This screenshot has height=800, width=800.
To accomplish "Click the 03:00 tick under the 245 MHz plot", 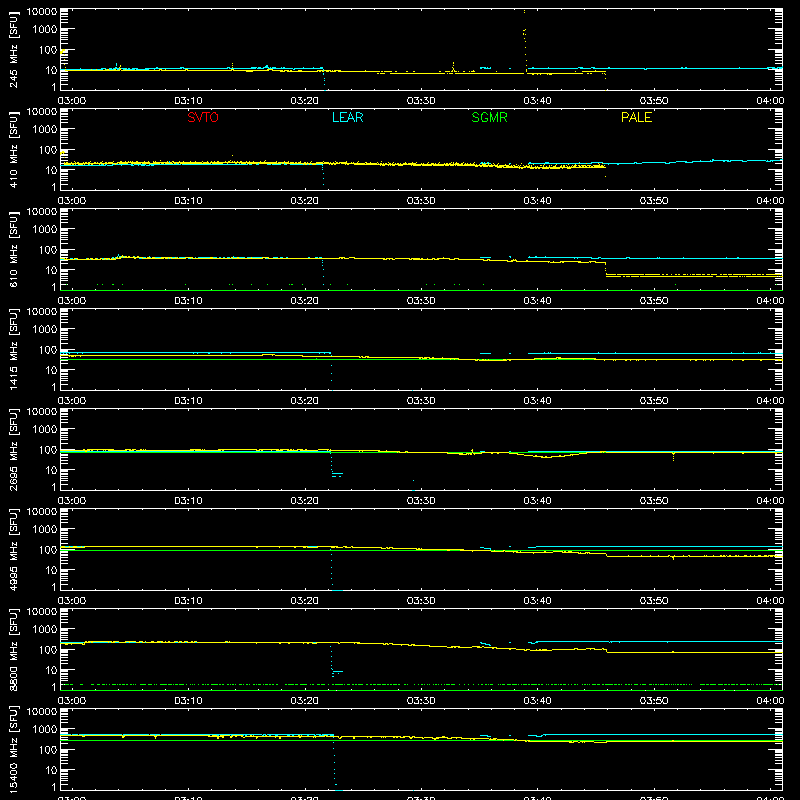I will coord(72,101).
